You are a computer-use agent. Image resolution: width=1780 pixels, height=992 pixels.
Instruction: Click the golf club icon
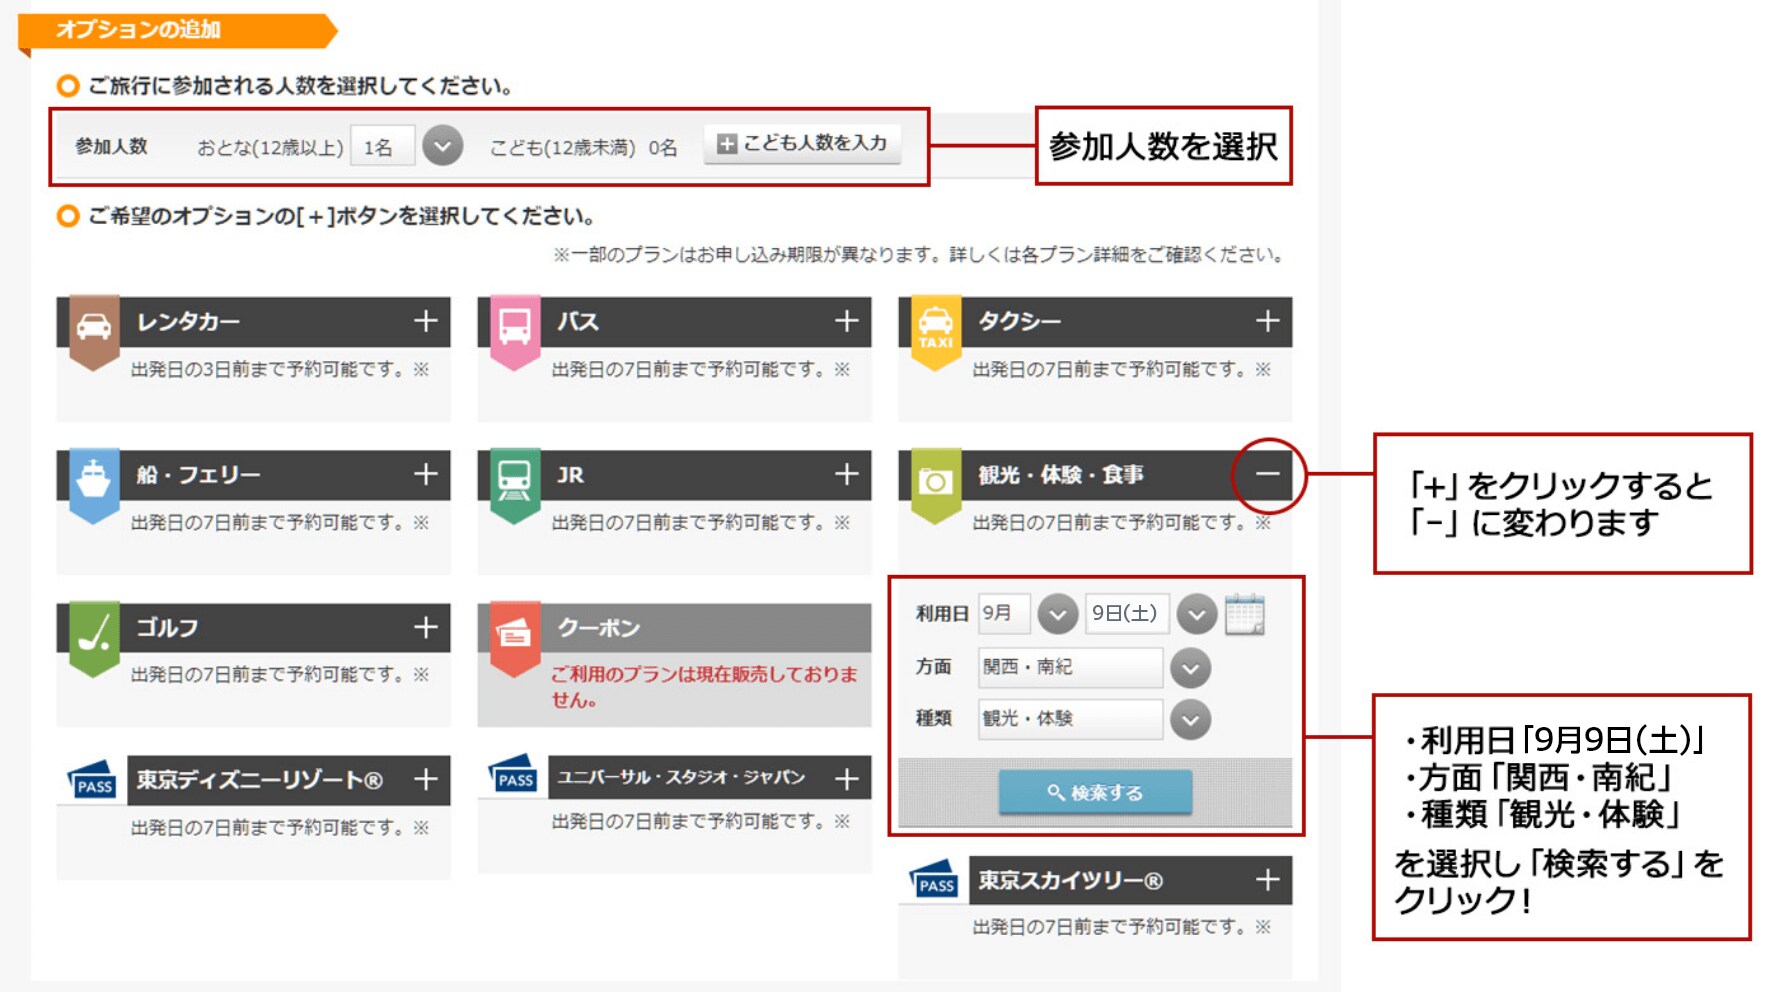[94, 633]
